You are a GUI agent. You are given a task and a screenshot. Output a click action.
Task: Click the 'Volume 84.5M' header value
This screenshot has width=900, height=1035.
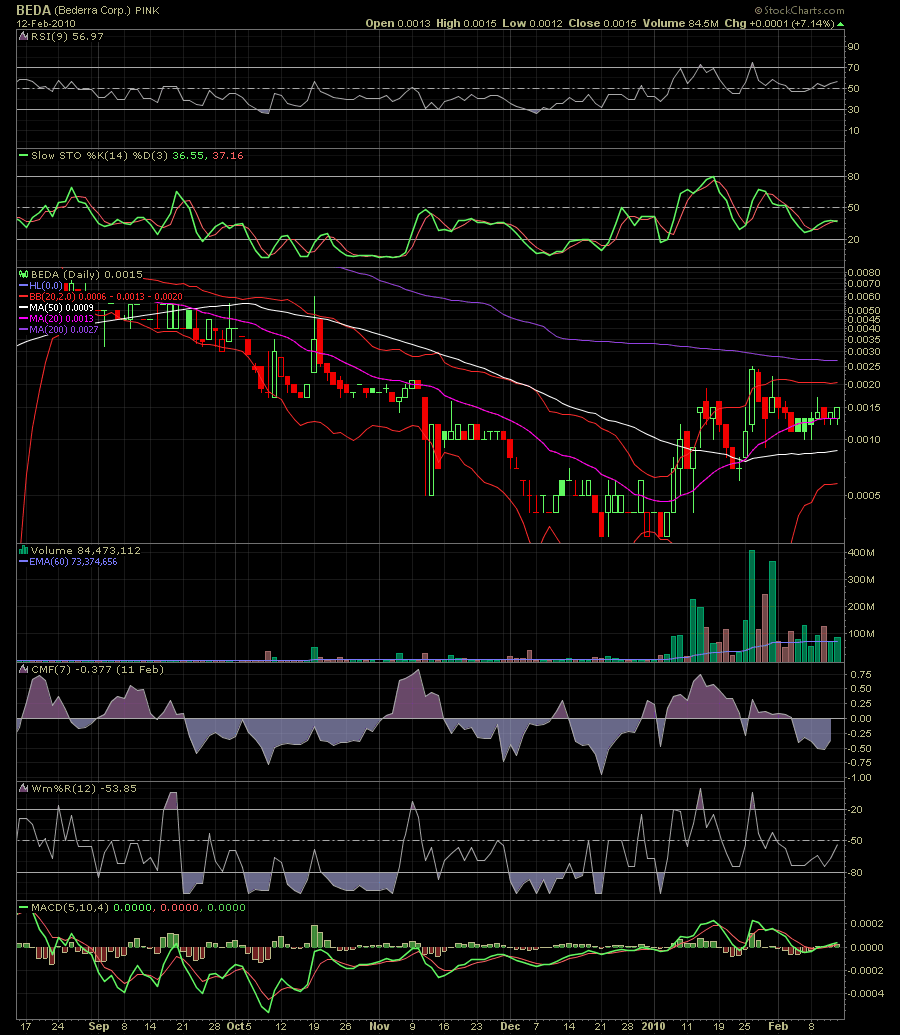click(x=681, y=23)
